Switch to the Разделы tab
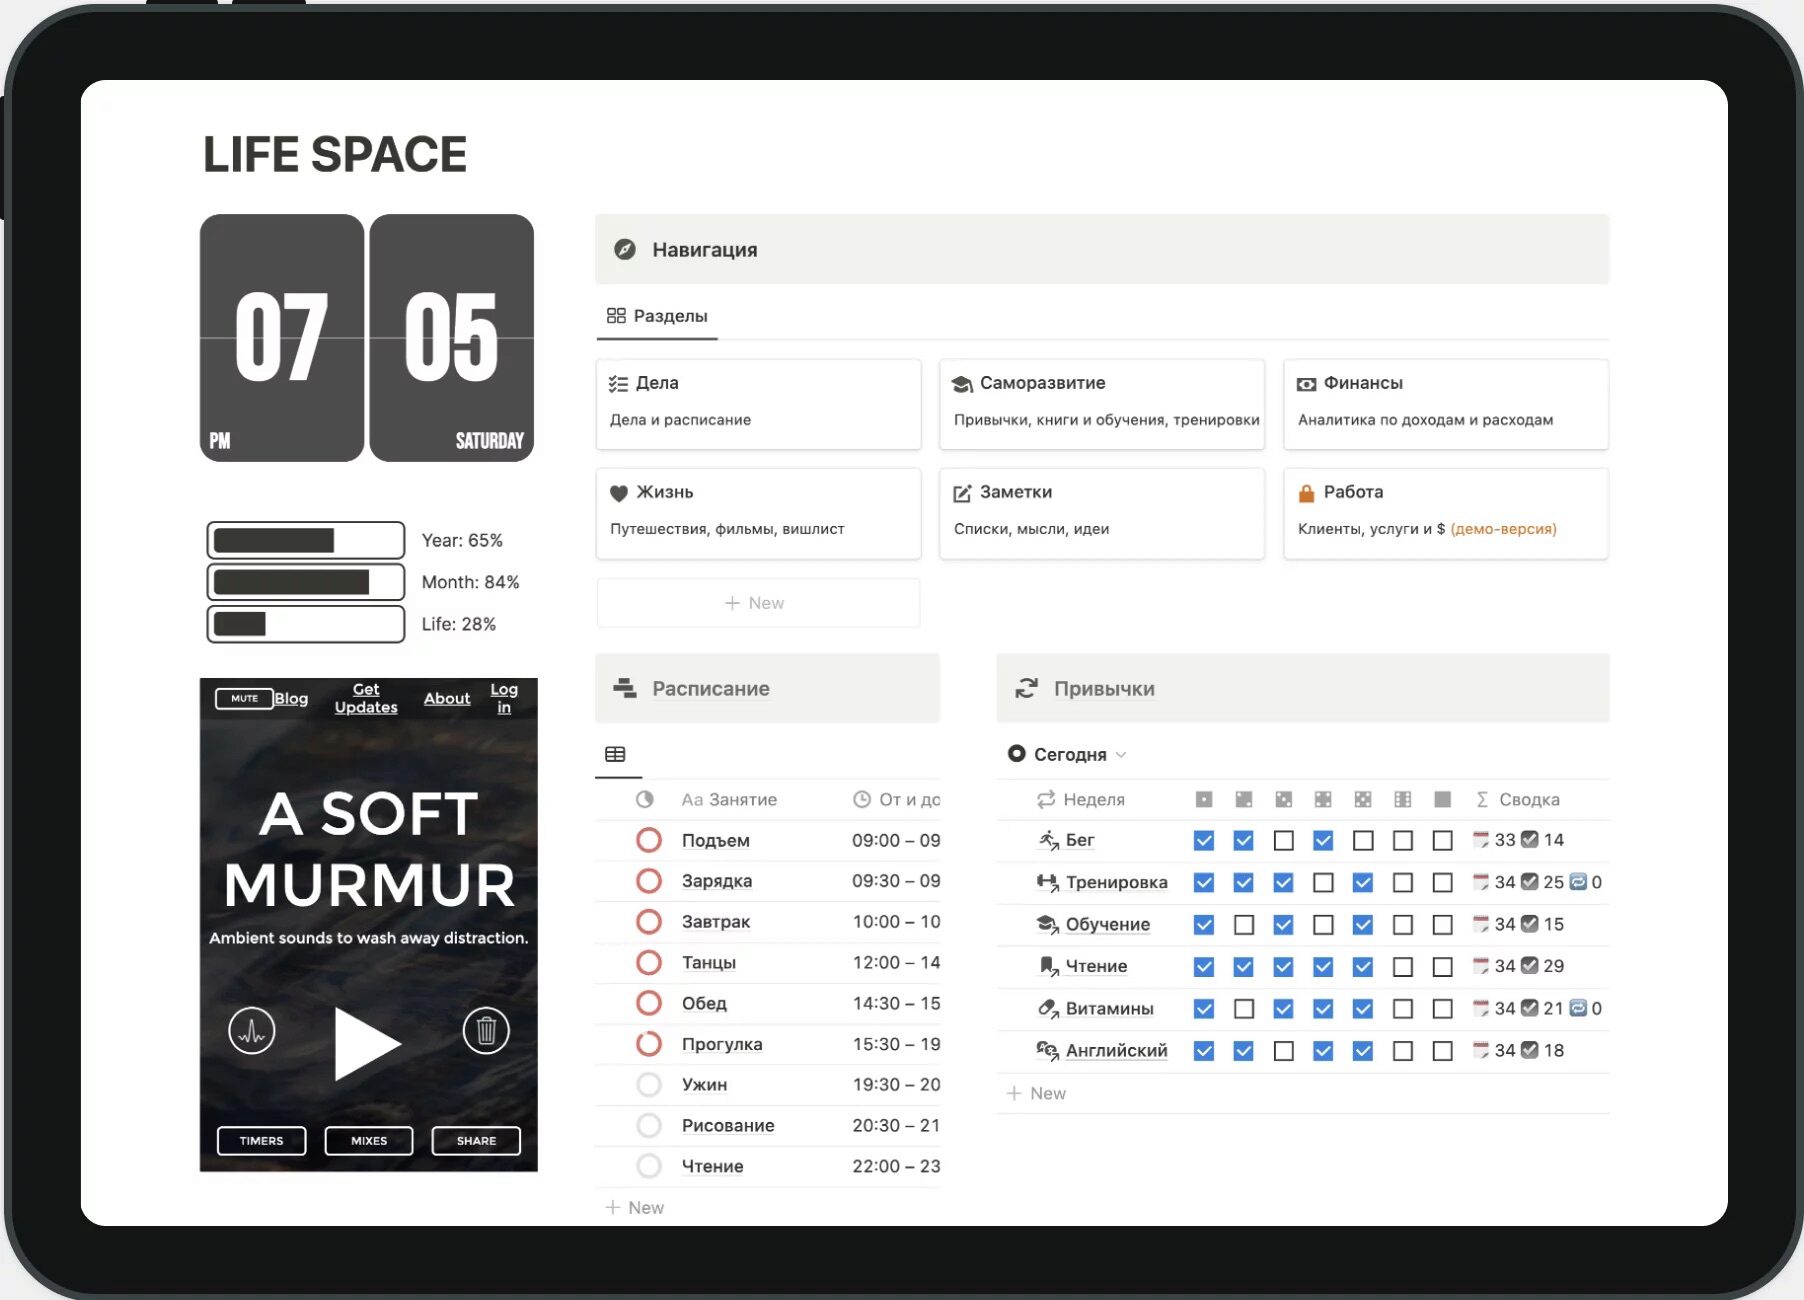Image resolution: width=1804 pixels, height=1300 pixels. [656, 316]
